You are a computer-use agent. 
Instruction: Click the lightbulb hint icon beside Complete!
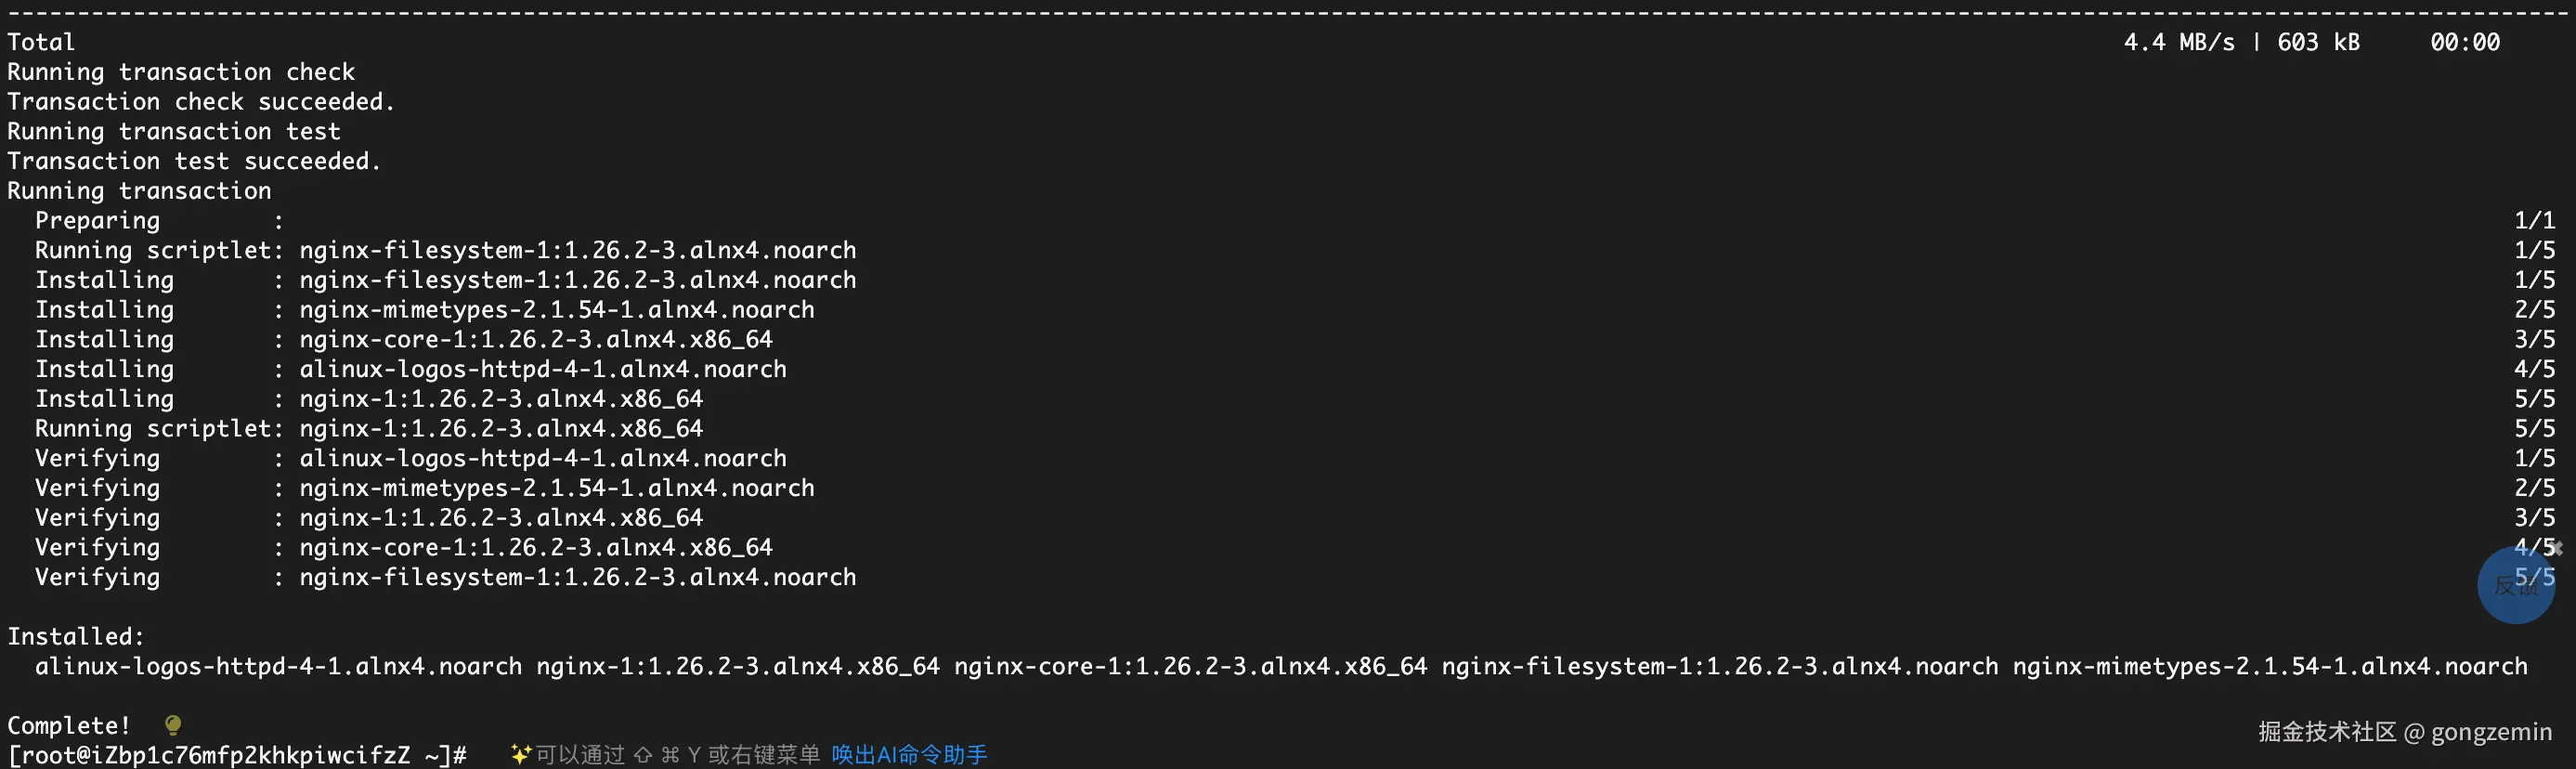[172, 725]
